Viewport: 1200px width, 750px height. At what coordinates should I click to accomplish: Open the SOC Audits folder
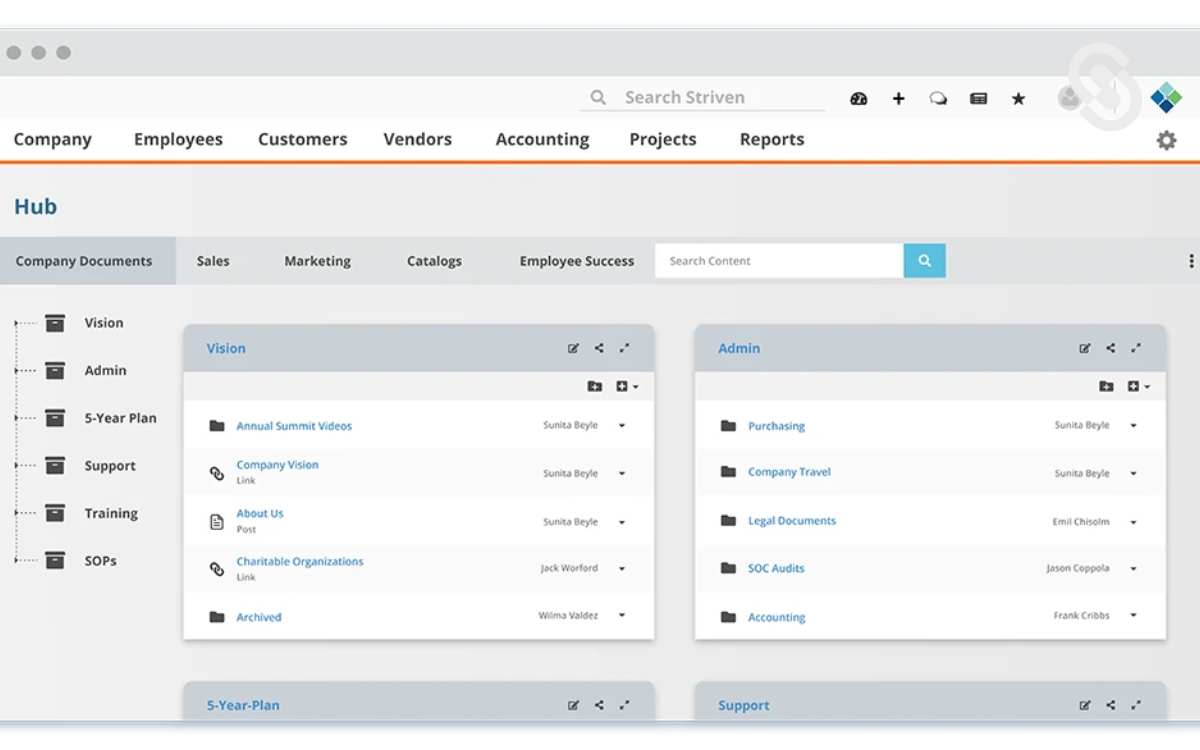(776, 568)
